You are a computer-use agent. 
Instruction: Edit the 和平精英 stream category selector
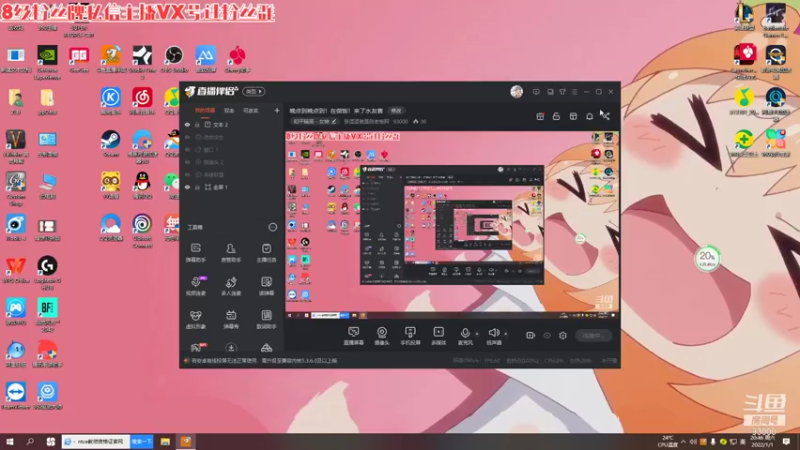click(315, 121)
